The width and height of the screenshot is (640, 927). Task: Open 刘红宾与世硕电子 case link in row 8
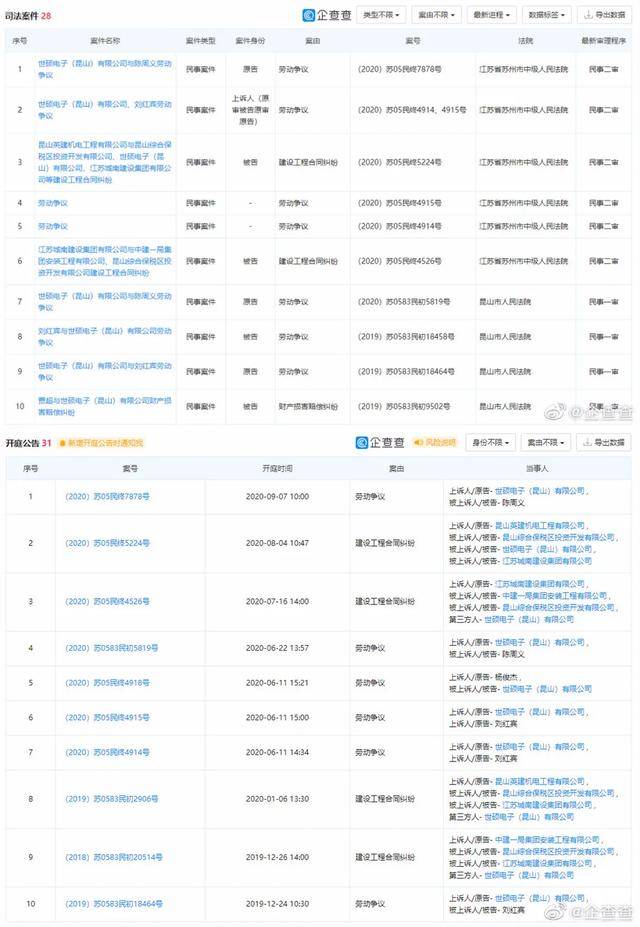(105, 336)
